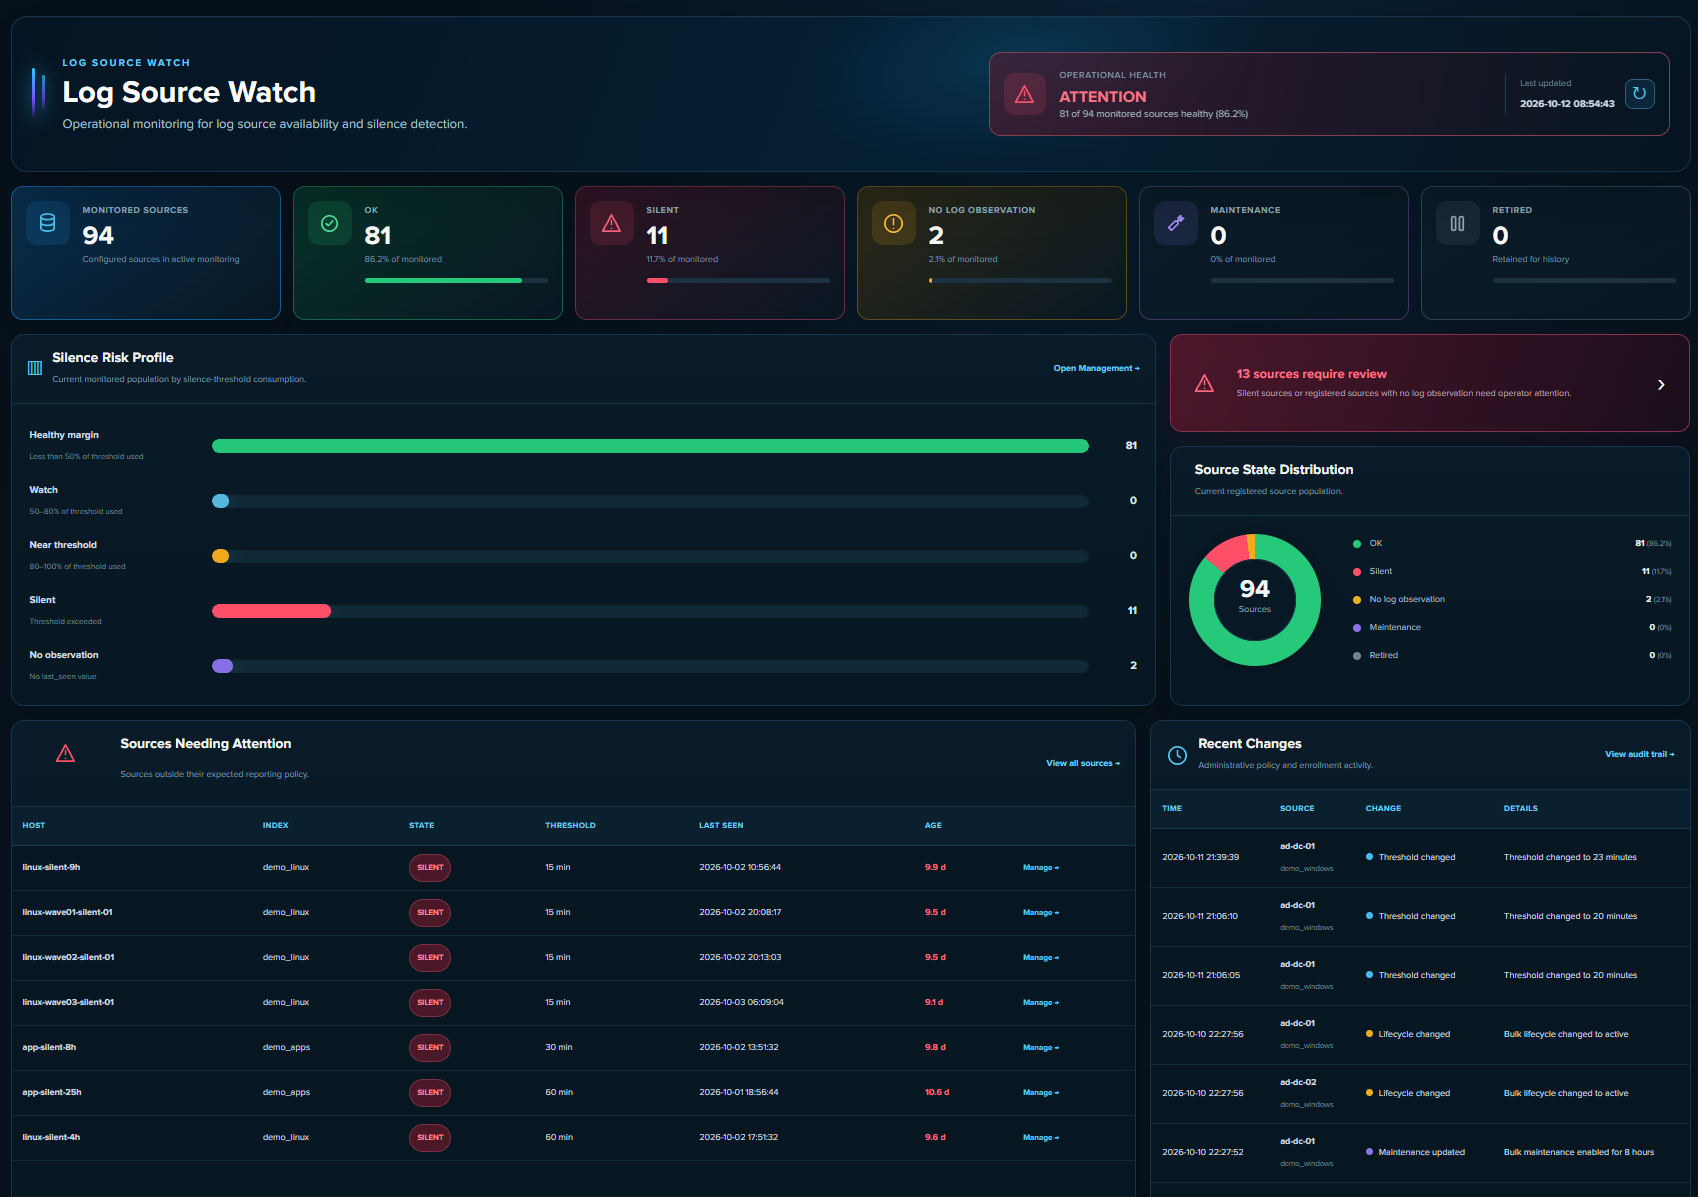Click the ATTENTION health status text
This screenshot has height=1197, width=1698.
coord(1103,97)
